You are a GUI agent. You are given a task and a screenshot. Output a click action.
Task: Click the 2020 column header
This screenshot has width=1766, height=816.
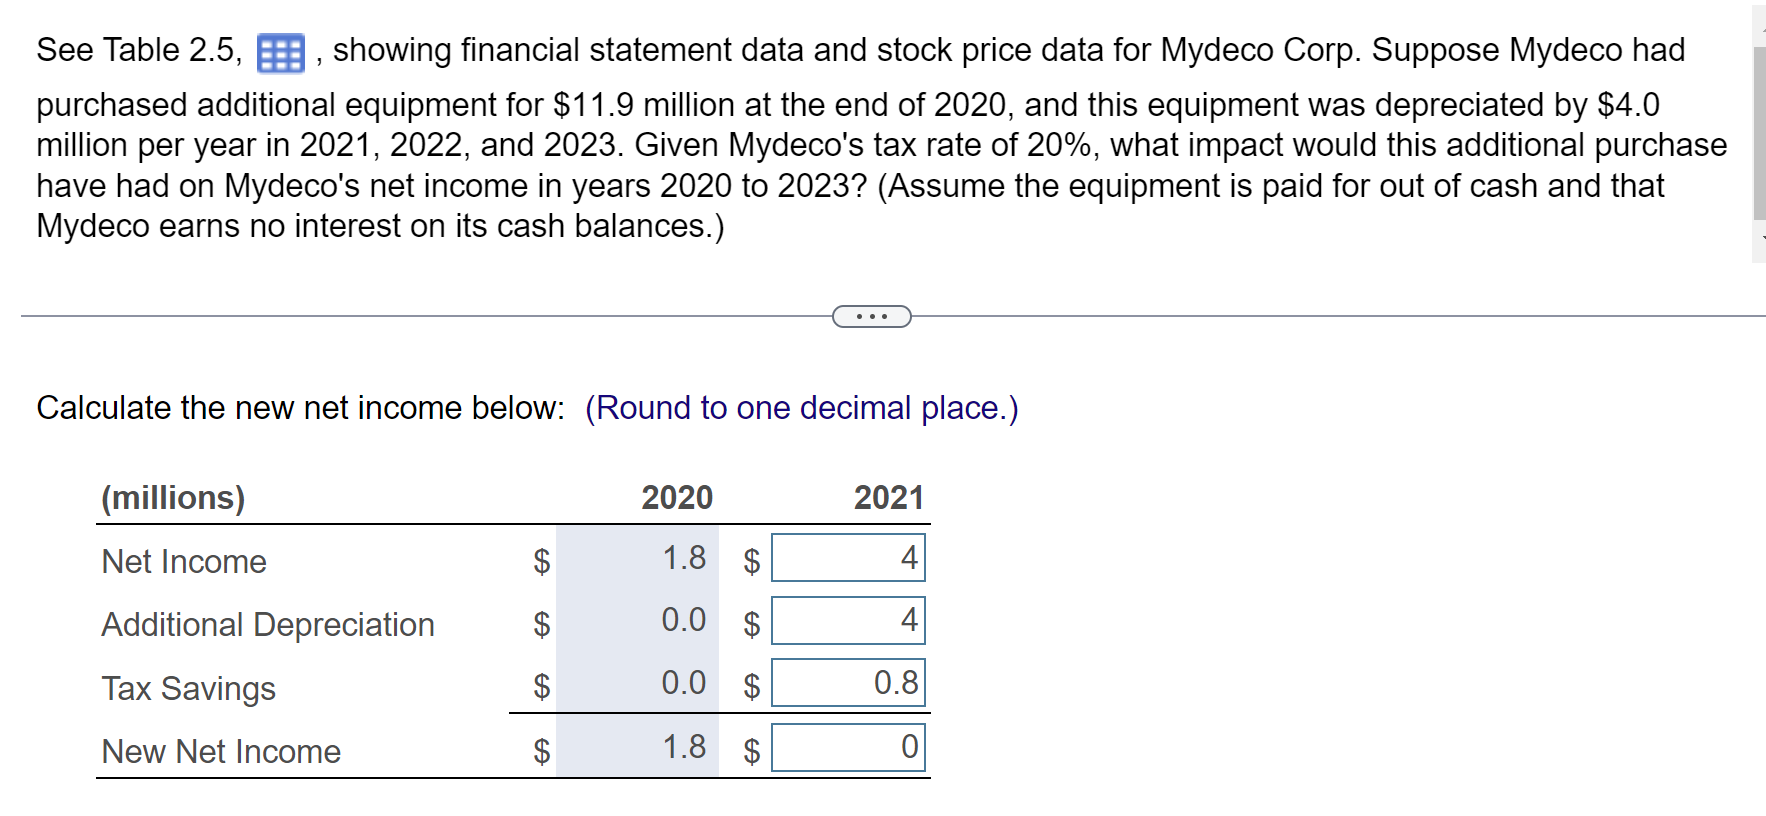(677, 497)
